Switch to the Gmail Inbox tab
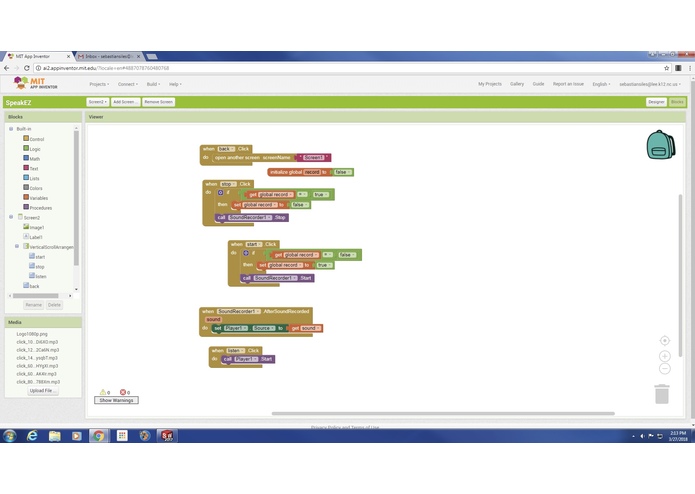Viewport: 695px width, 494px height. tap(109, 56)
